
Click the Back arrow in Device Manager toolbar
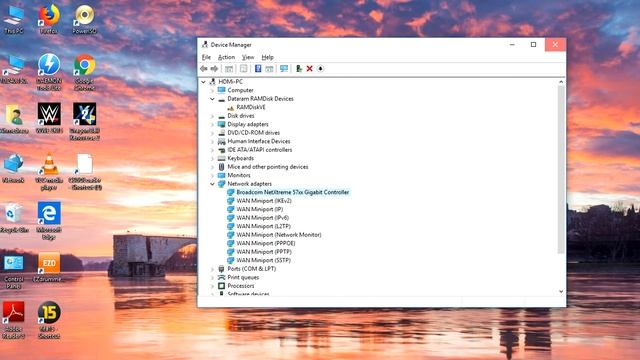[x=204, y=69]
